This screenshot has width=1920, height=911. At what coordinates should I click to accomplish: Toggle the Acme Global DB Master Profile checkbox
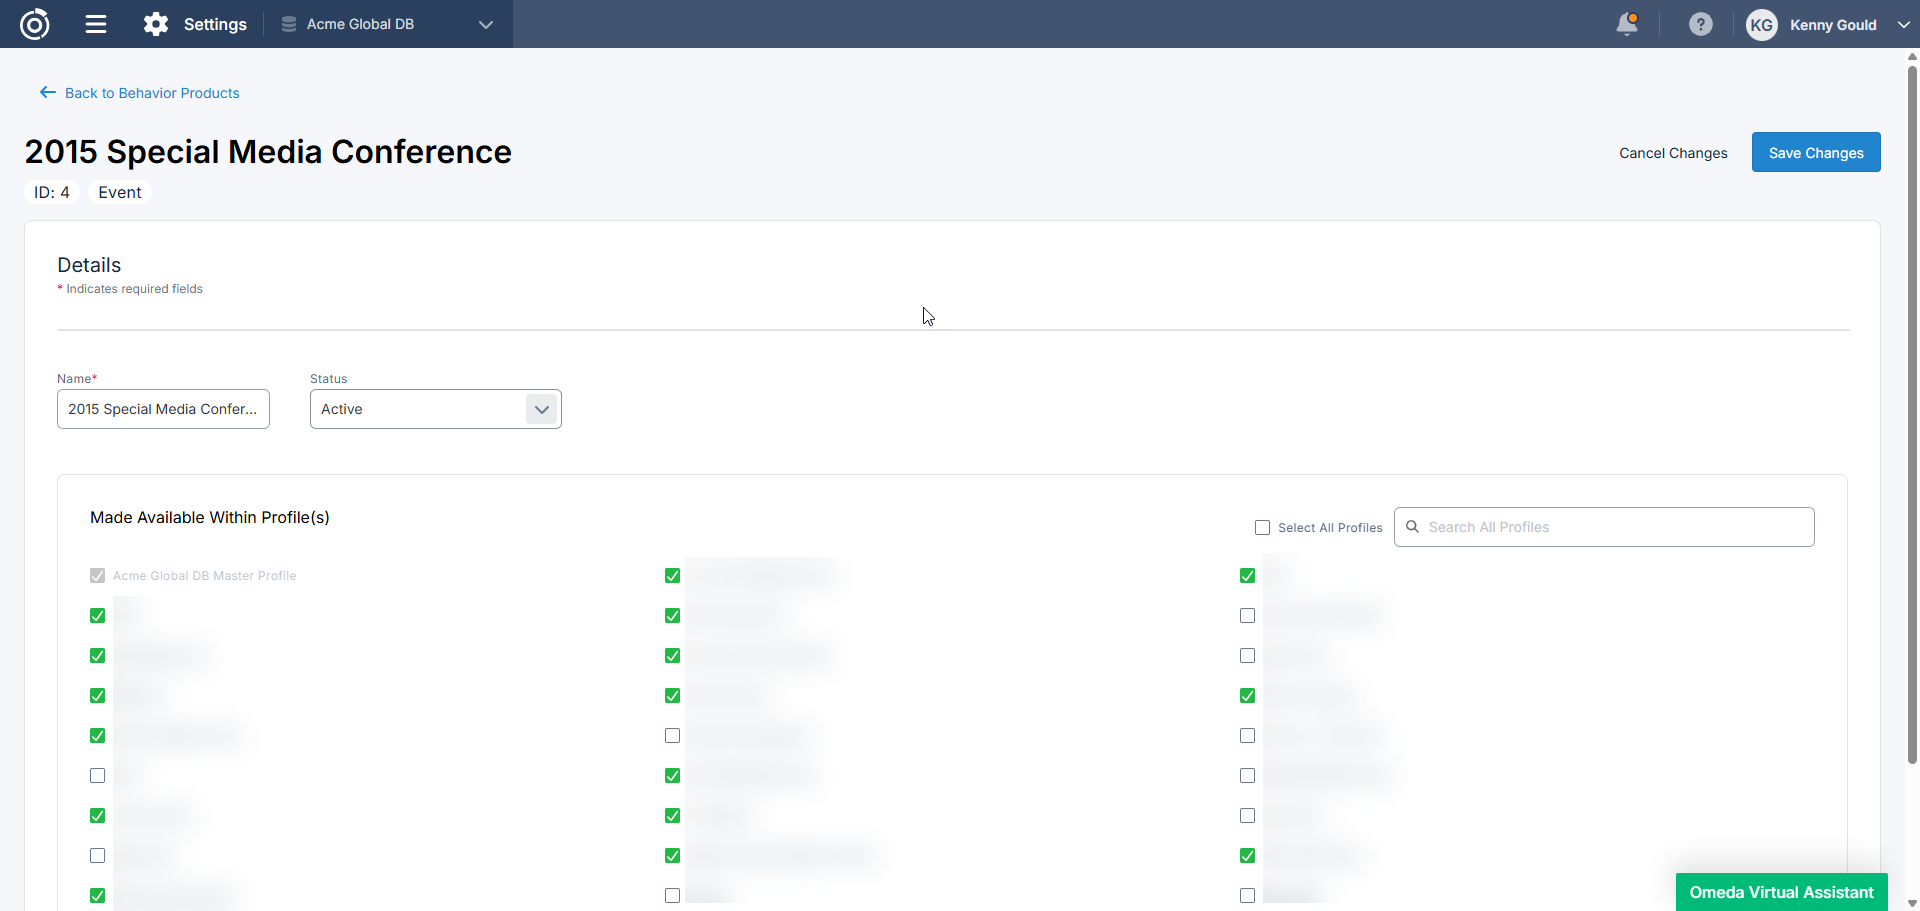98,576
